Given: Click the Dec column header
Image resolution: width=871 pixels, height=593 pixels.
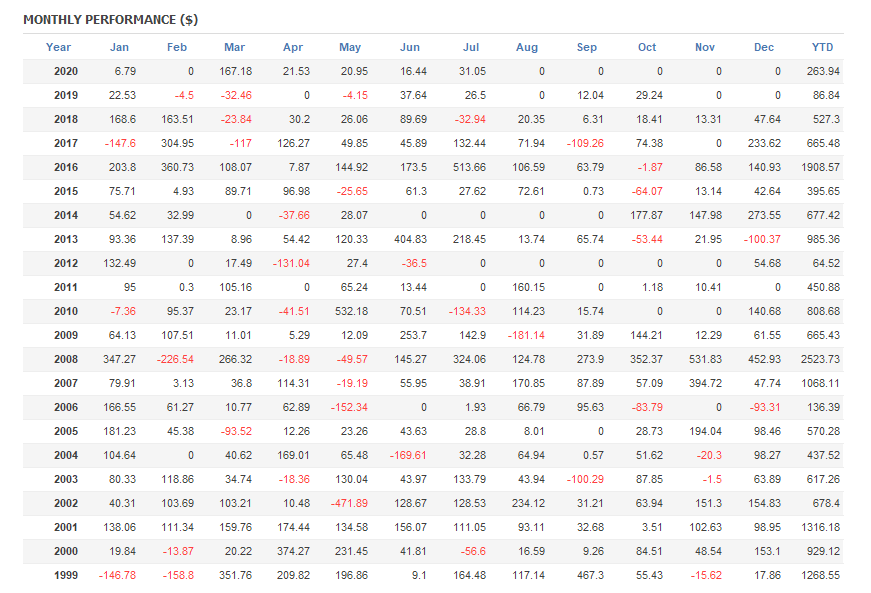Looking at the screenshot, I should tap(764, 47).
